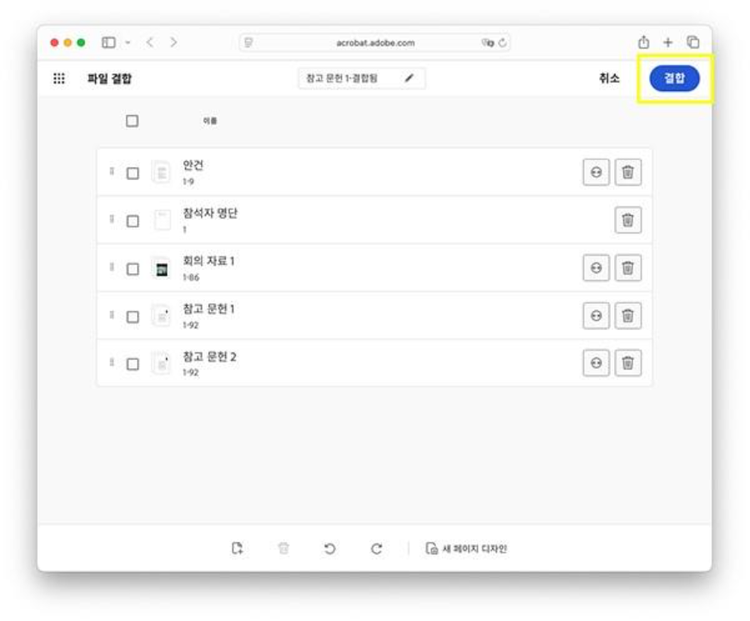Click the combined file name field

(x=362, y=78)
